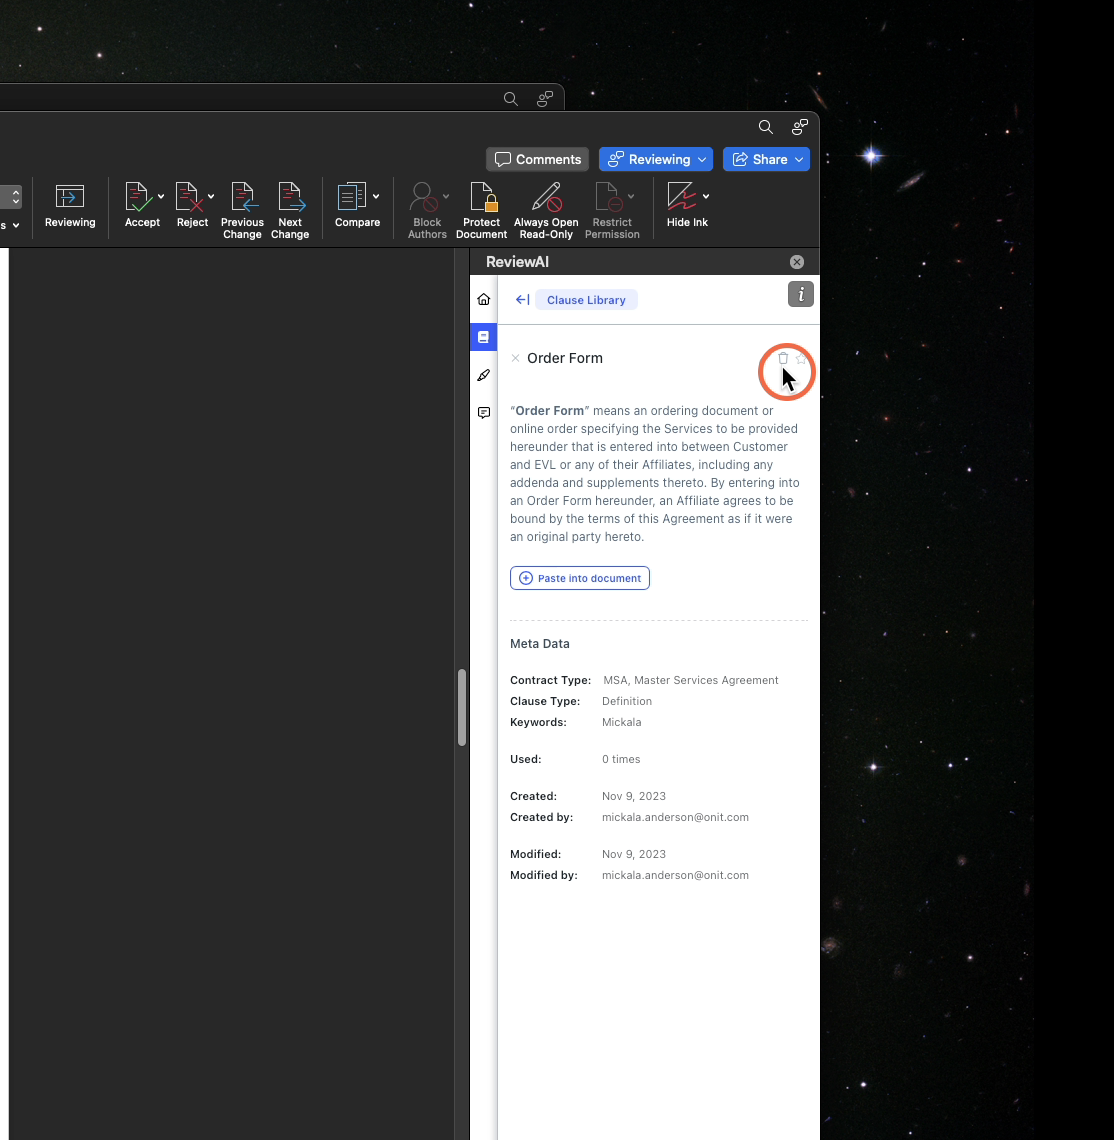The width and height of the screenshot is (1114, 1140).
Task: Click the created-by email mickala.anderson@onit.com
Action: 676,817
